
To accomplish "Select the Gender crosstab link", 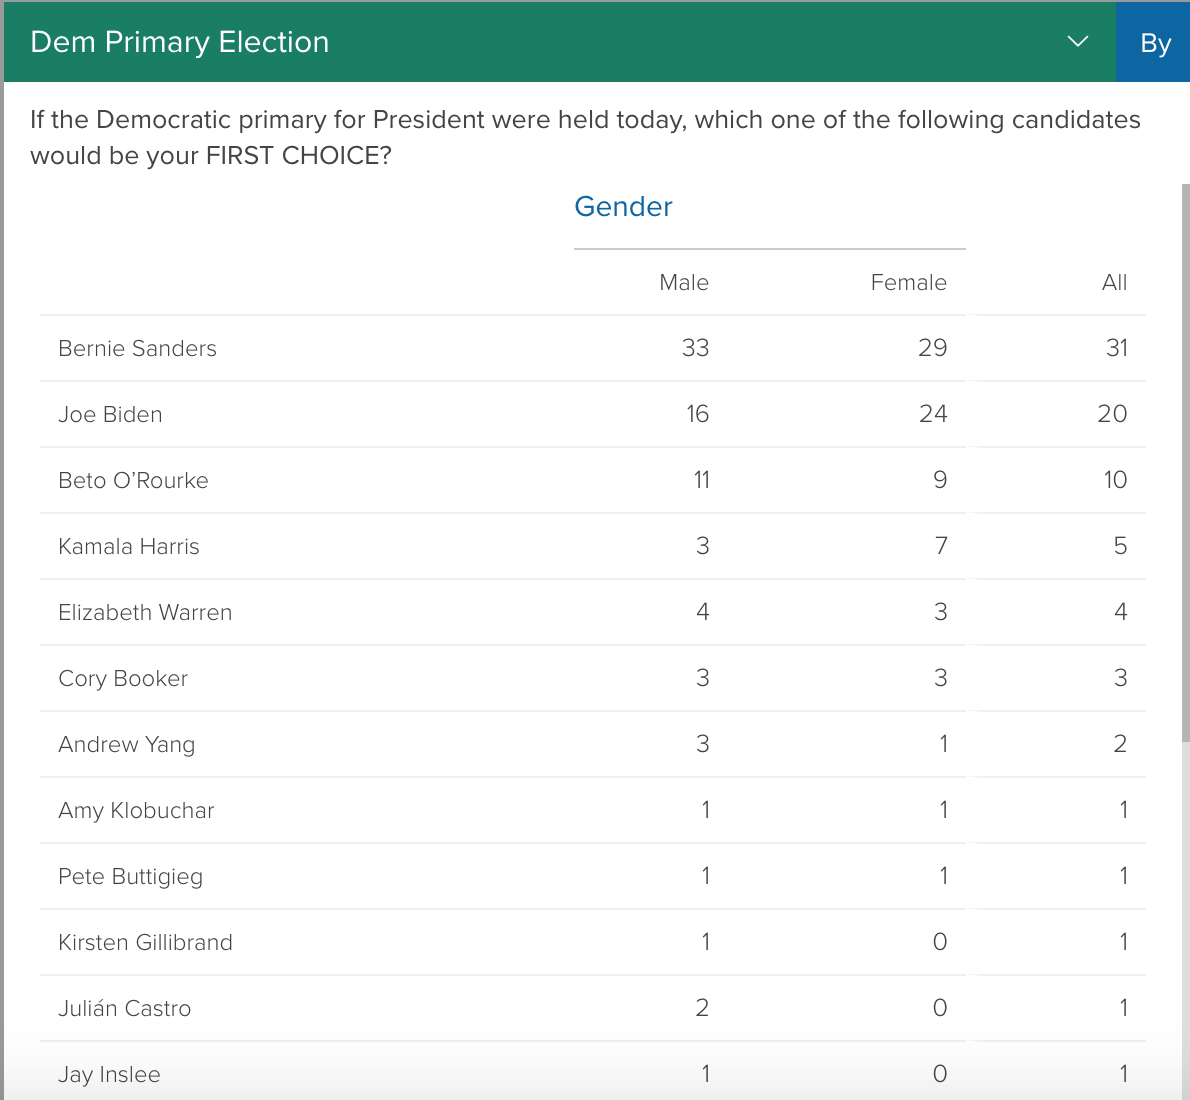I will [623, 206].
